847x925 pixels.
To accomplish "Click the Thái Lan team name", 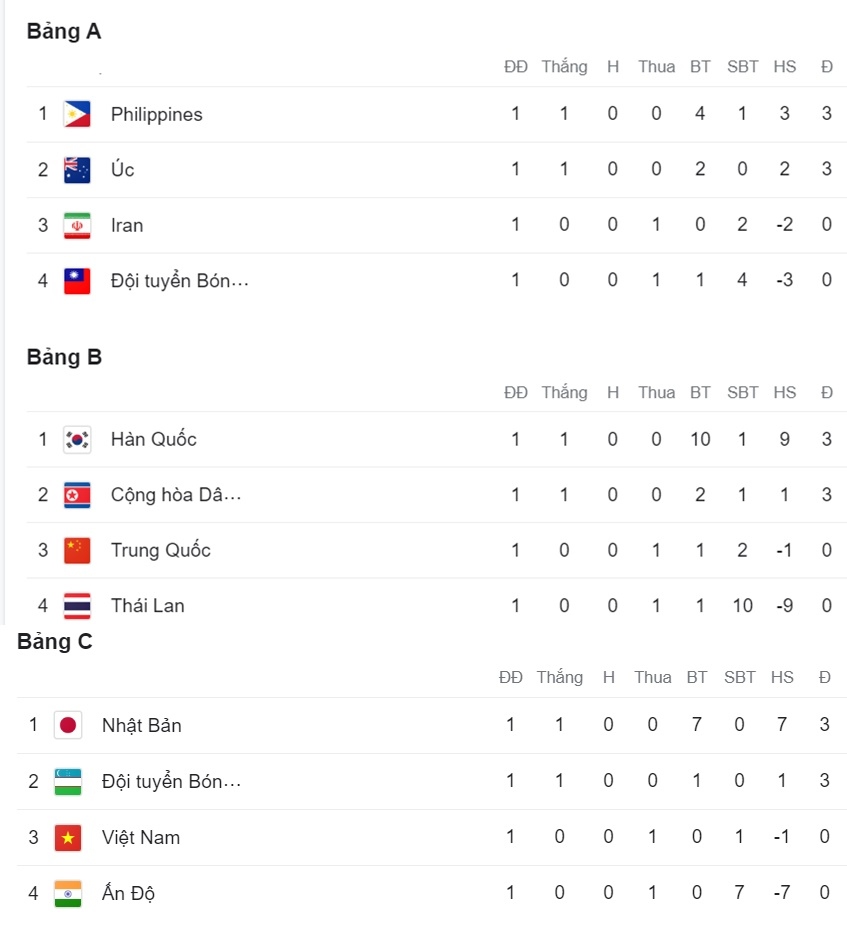I will click(147, 606).
